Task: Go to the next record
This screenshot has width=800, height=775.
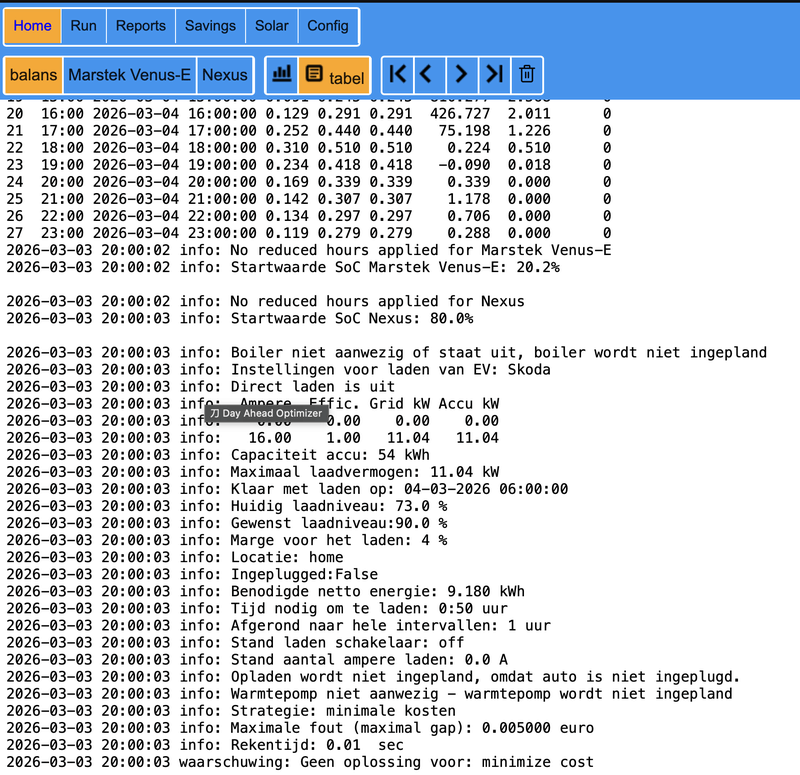Action: (461, 74)
